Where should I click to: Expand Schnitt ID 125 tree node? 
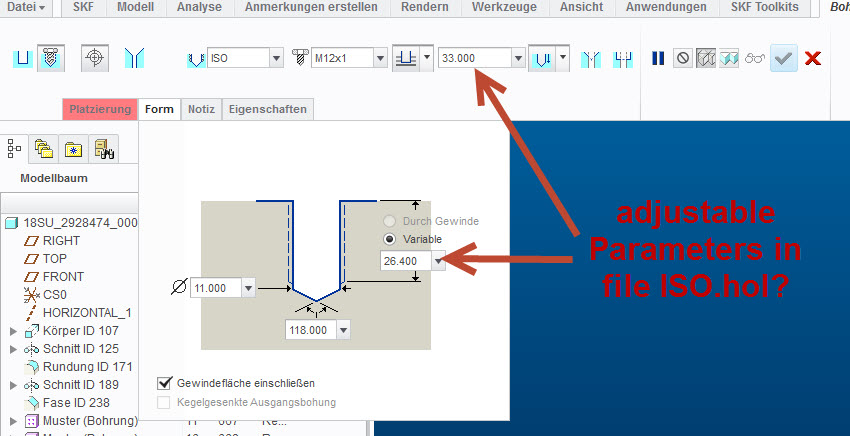(x=14, y=349)
